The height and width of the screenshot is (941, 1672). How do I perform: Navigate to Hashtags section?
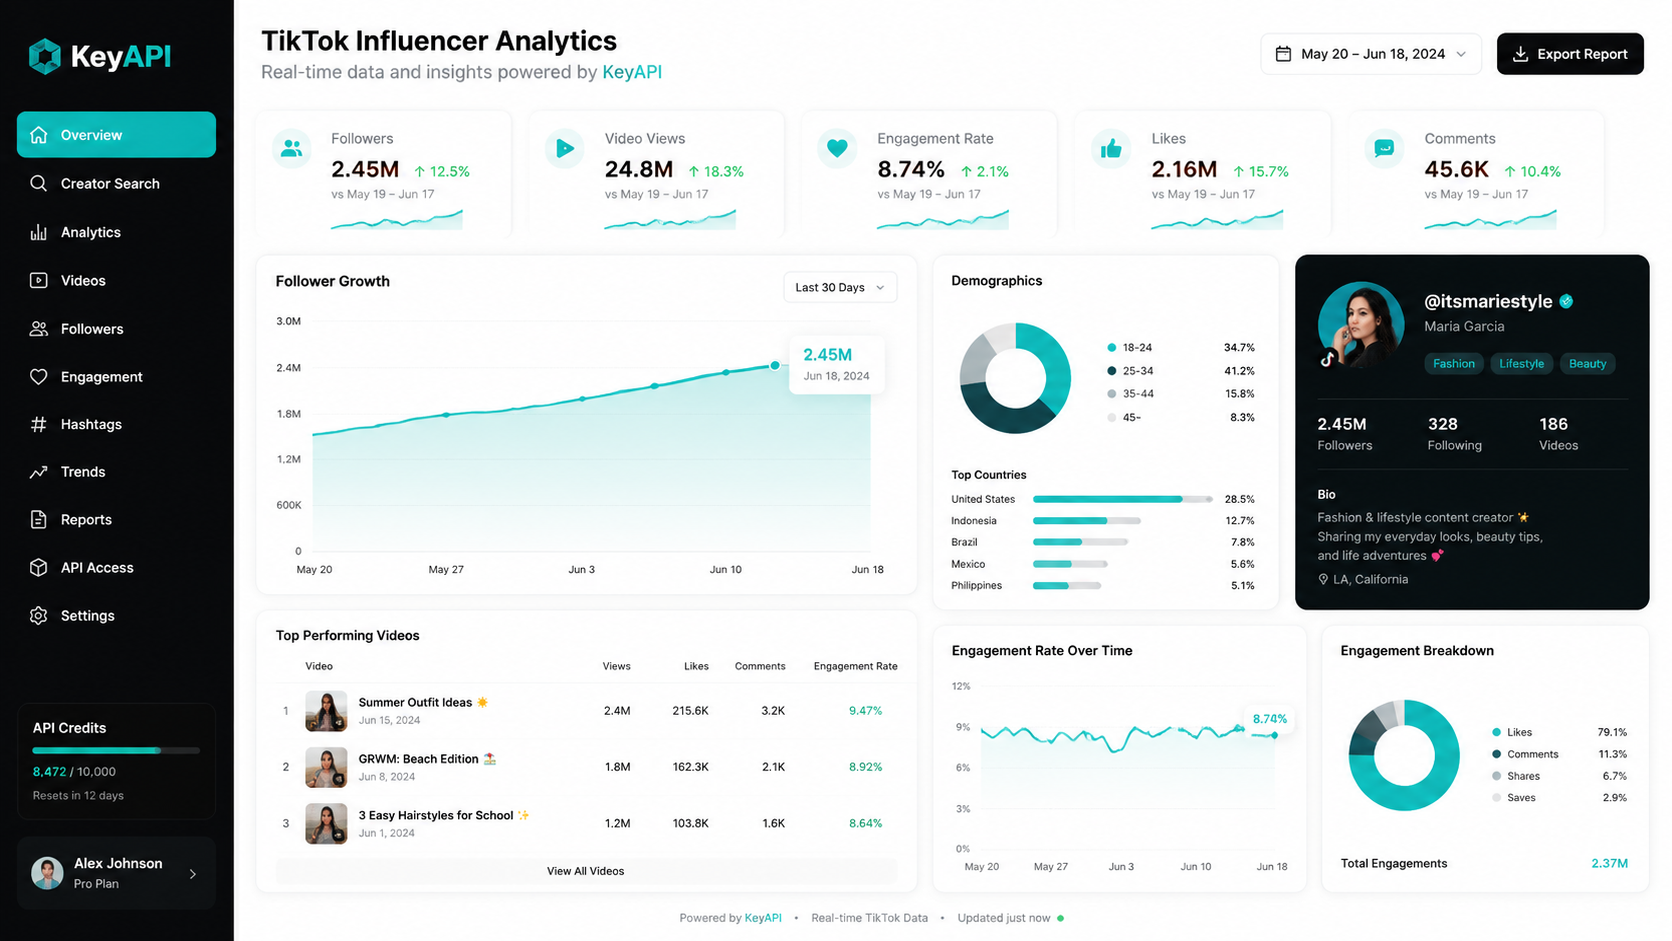point(116,424)
